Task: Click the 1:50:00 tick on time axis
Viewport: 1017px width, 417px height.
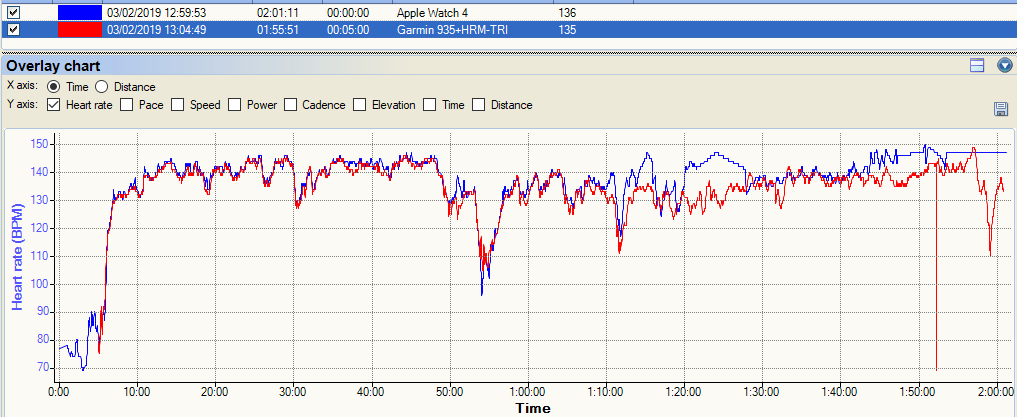Action: (918, 392)
